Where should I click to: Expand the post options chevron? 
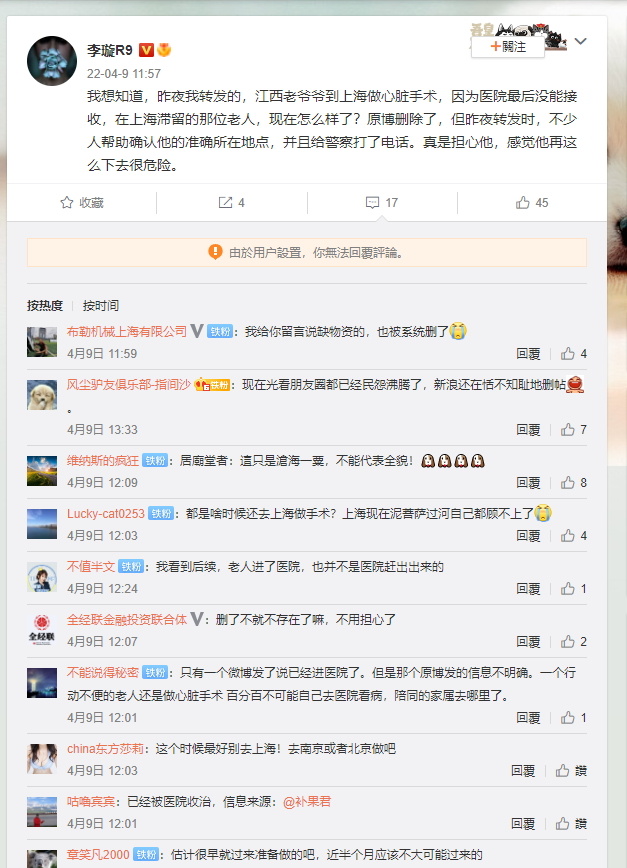[x=581, y=41]
